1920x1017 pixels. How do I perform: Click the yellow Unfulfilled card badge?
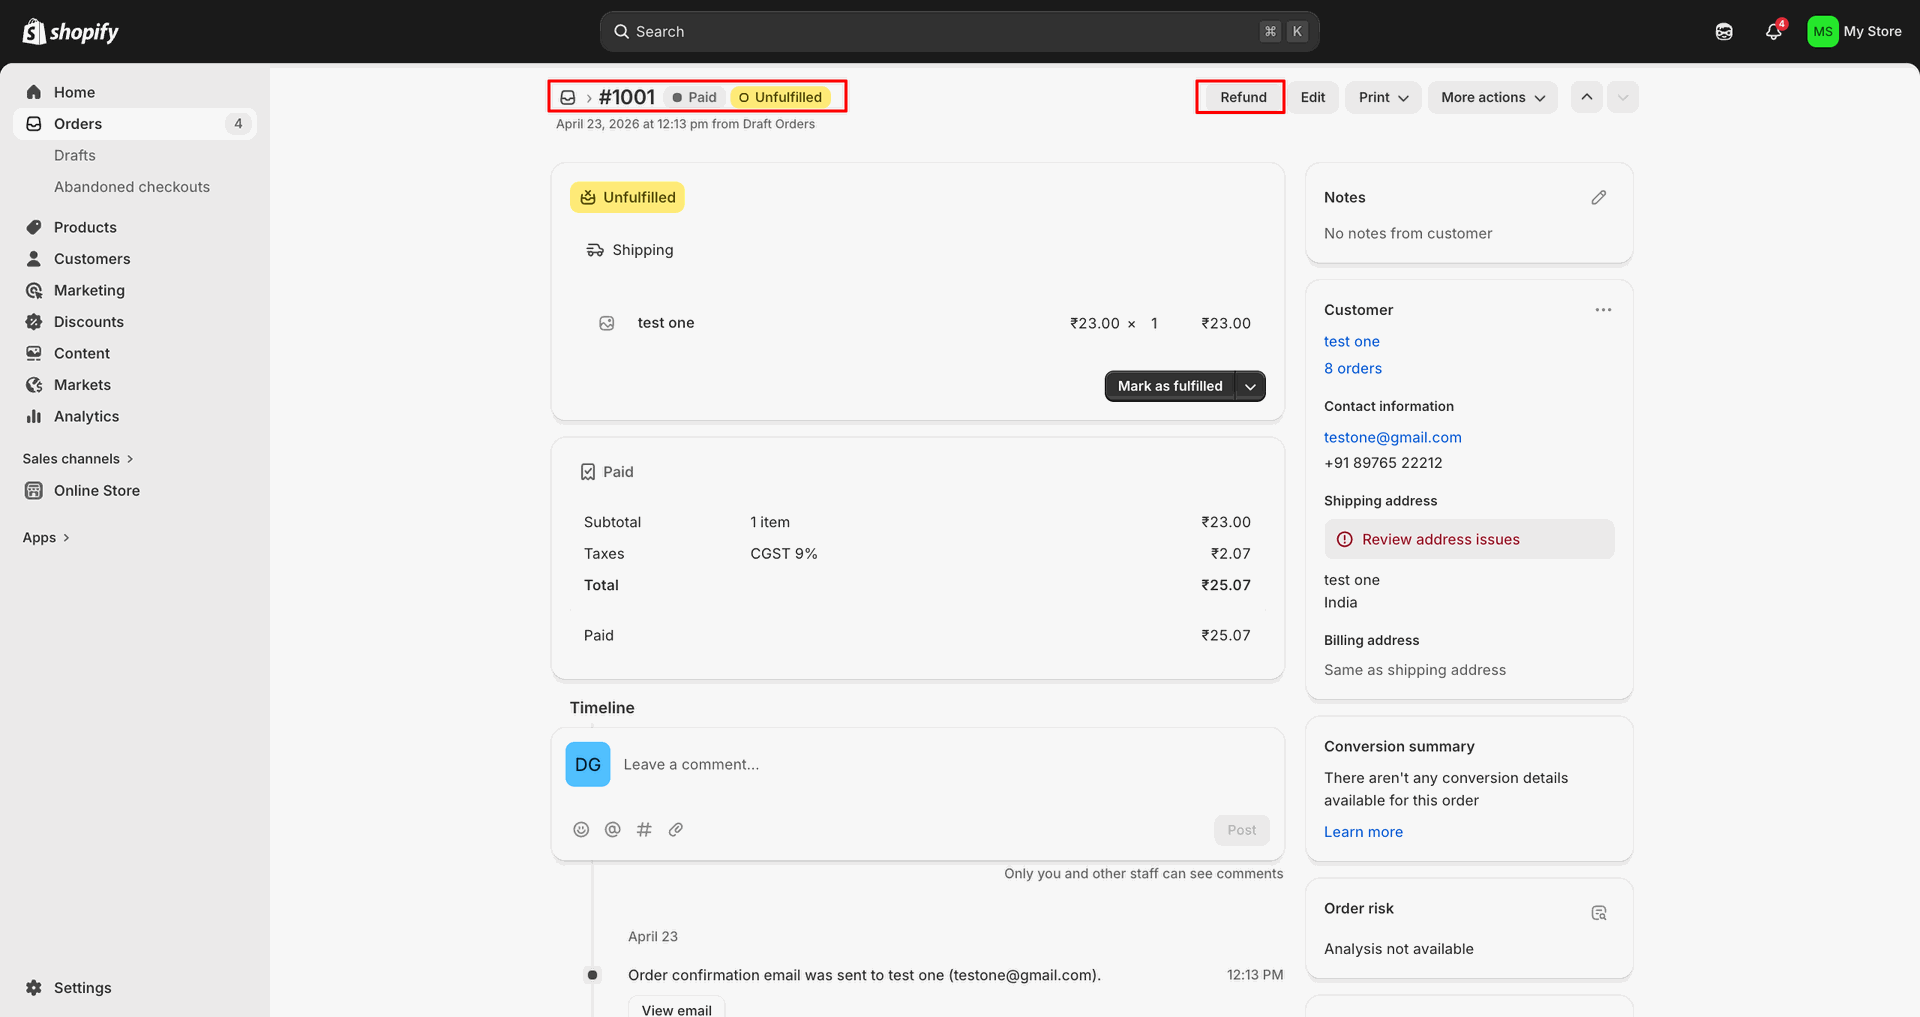[627, 197]
